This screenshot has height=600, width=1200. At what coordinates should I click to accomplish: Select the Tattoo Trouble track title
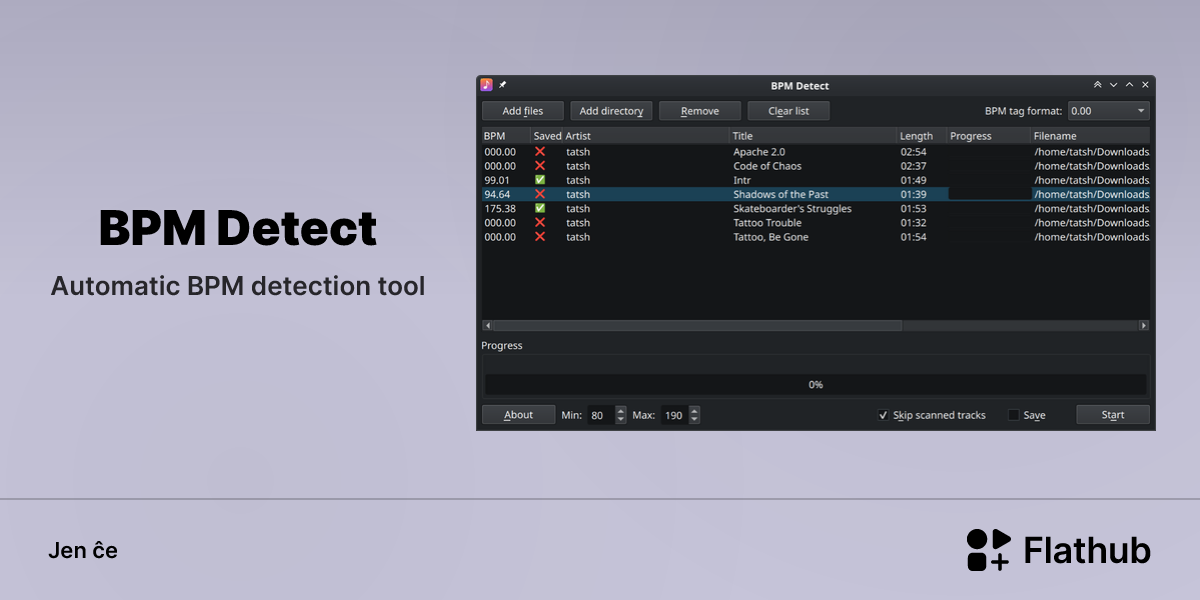tap(767, 223)
